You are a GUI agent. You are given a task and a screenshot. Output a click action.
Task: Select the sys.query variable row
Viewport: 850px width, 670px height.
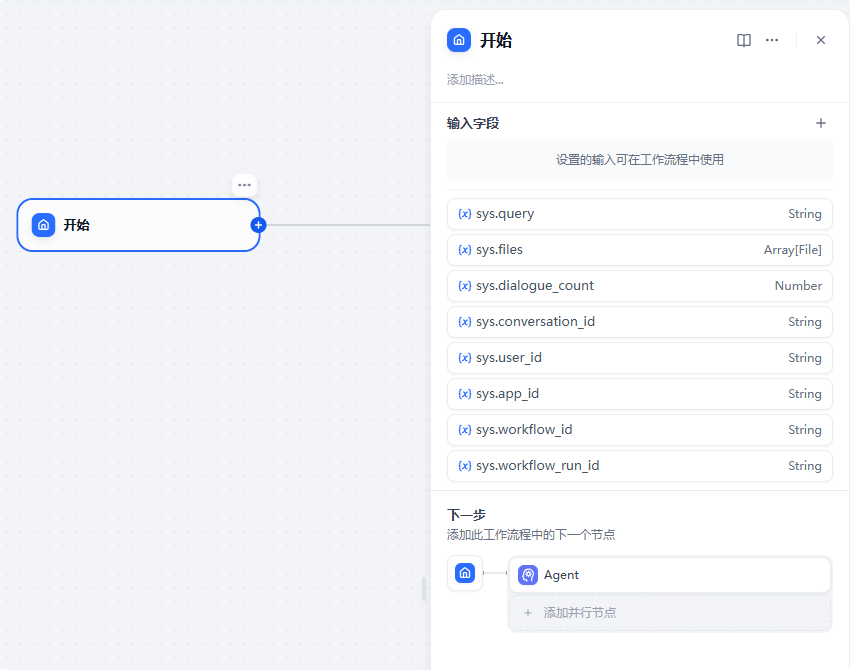coord(639,214)
